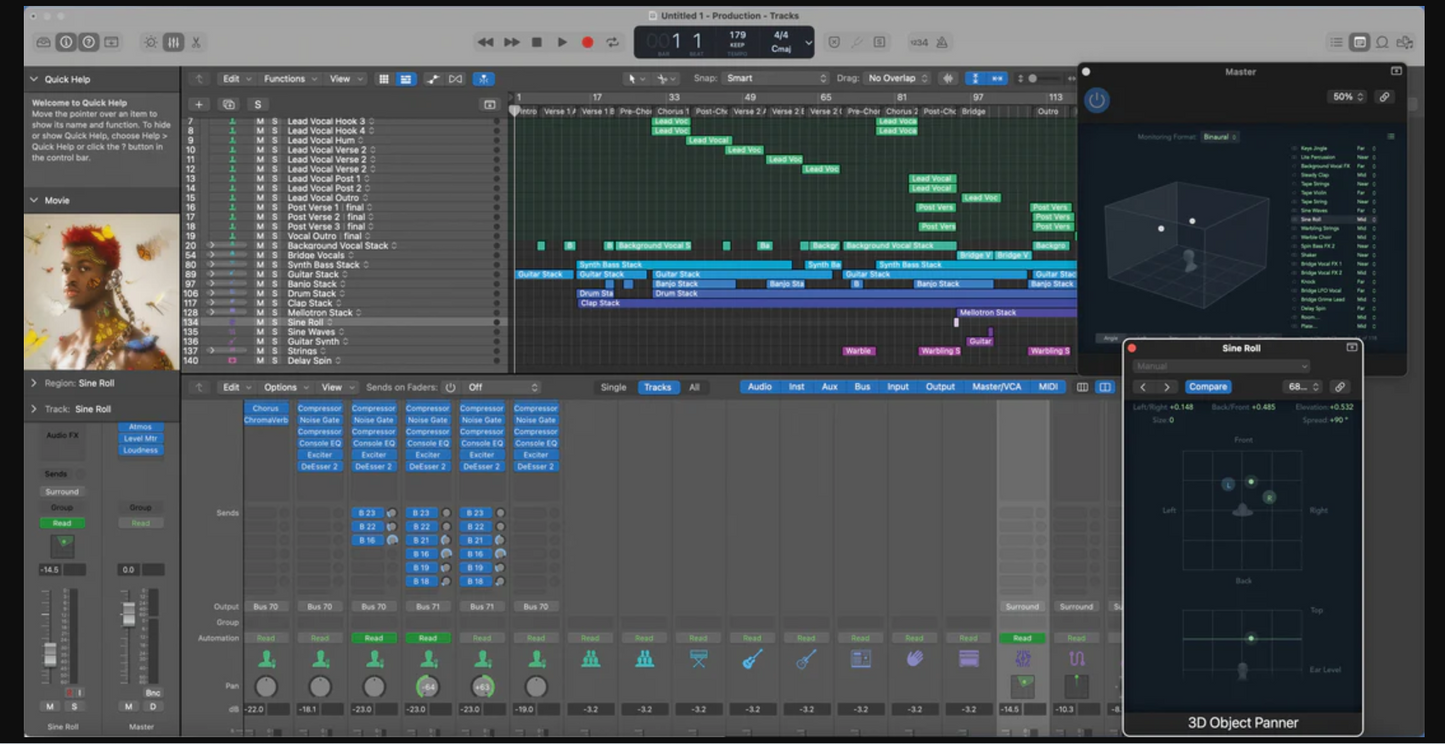Toggle the grid view icon in tracks toolbar
Image resolution: width=1445 pixels, height=744 pixels.
[x=384, y=78]
